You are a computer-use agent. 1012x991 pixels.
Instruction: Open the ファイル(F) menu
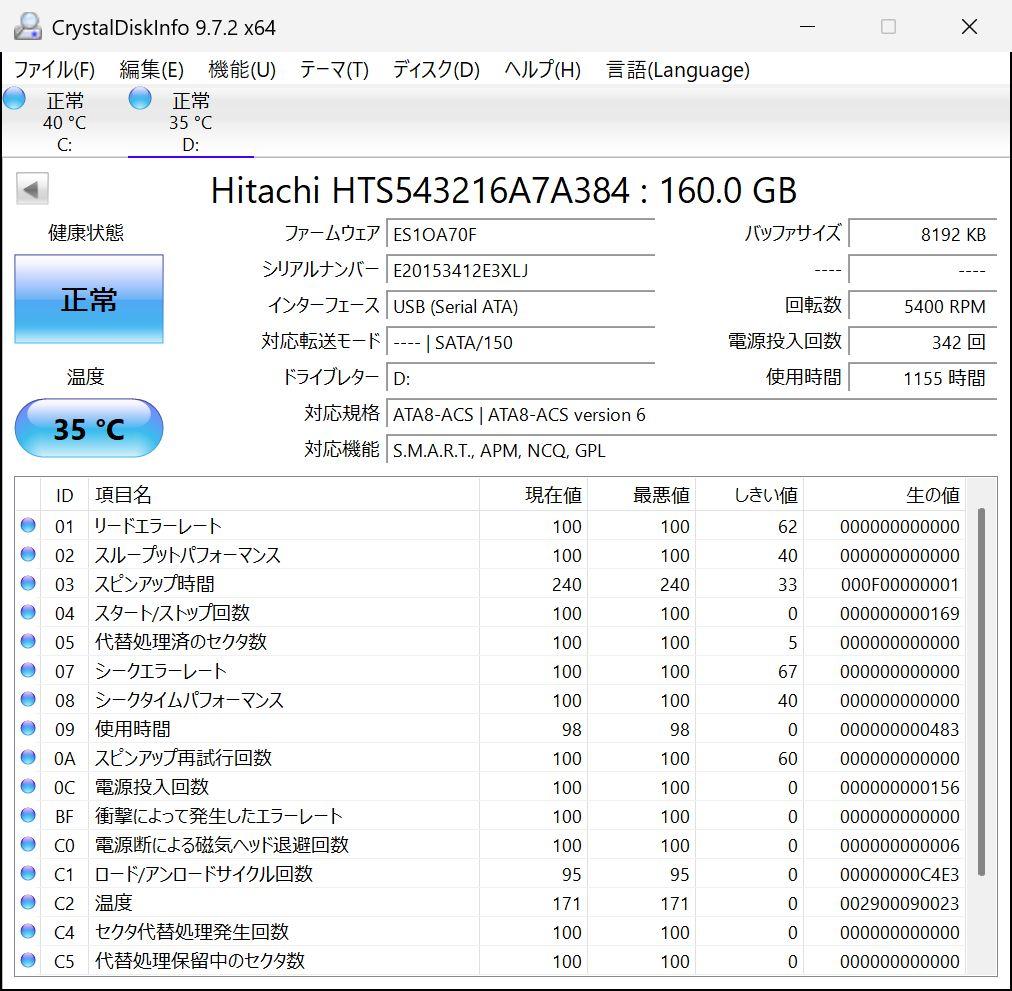54,70
